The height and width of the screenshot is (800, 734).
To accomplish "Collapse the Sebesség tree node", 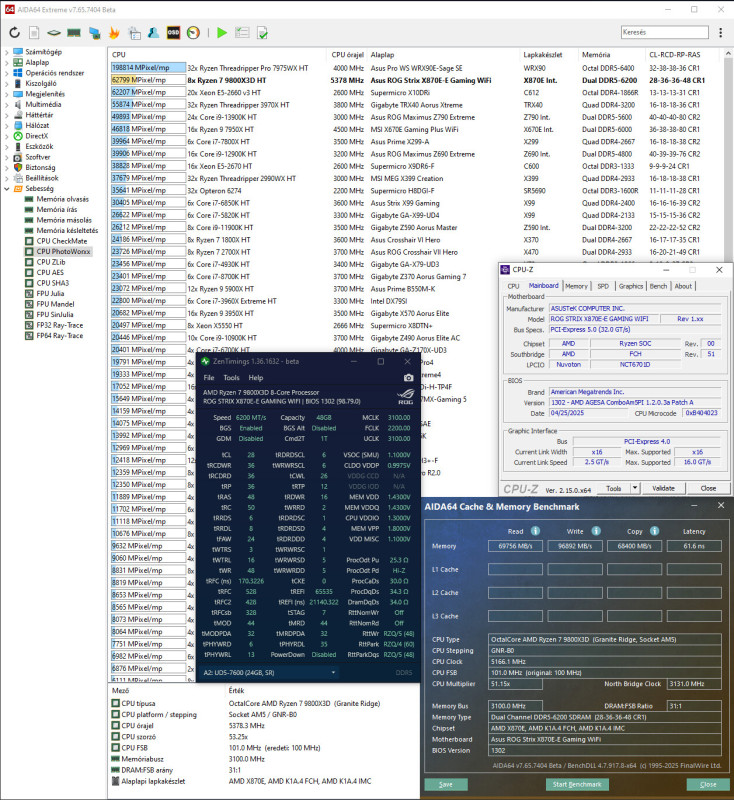I will [x=7, y=189].
